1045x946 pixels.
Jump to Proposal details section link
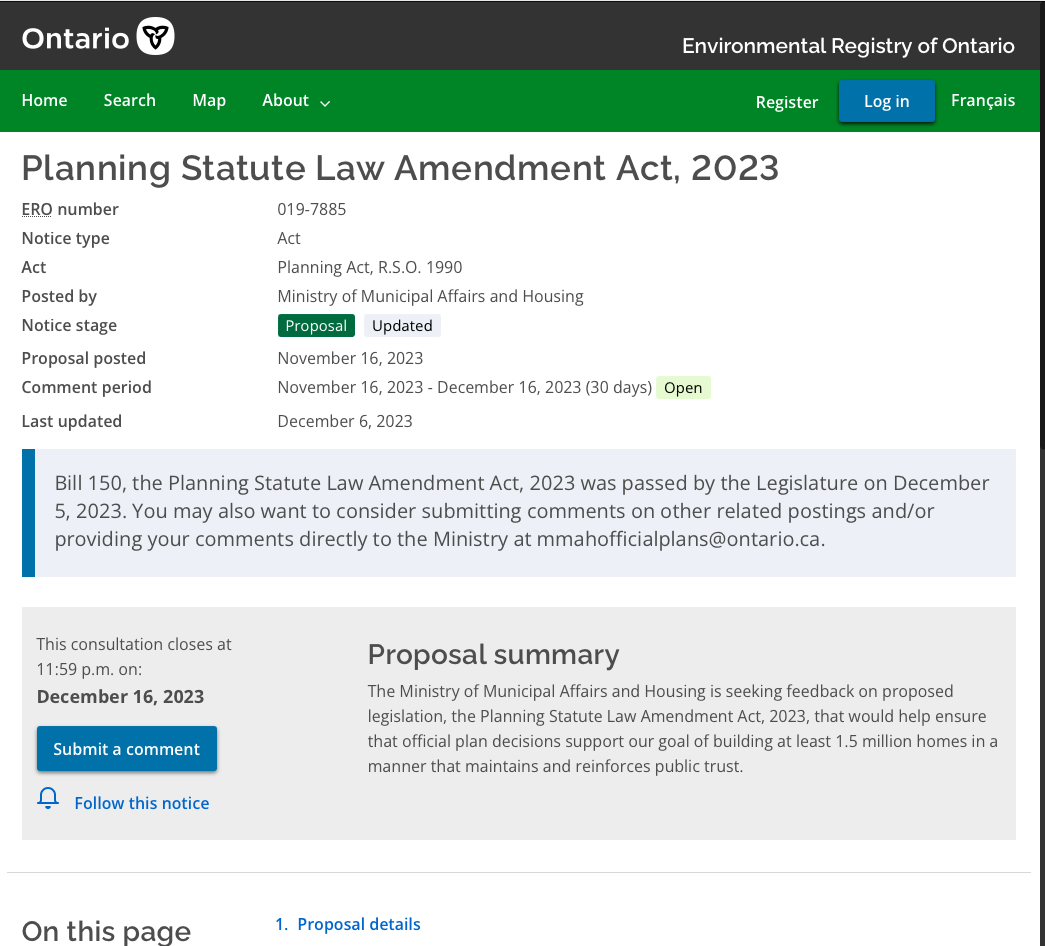359,924
